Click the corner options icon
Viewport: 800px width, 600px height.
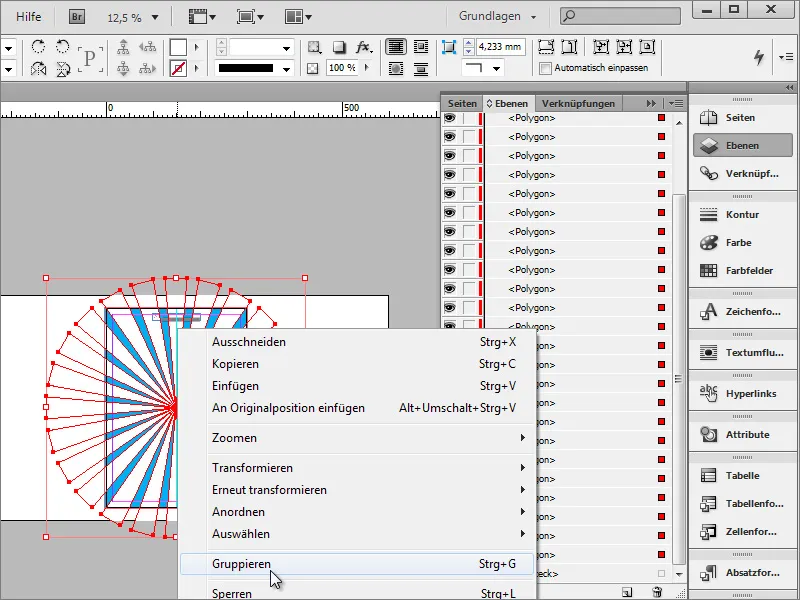(448, 47)
